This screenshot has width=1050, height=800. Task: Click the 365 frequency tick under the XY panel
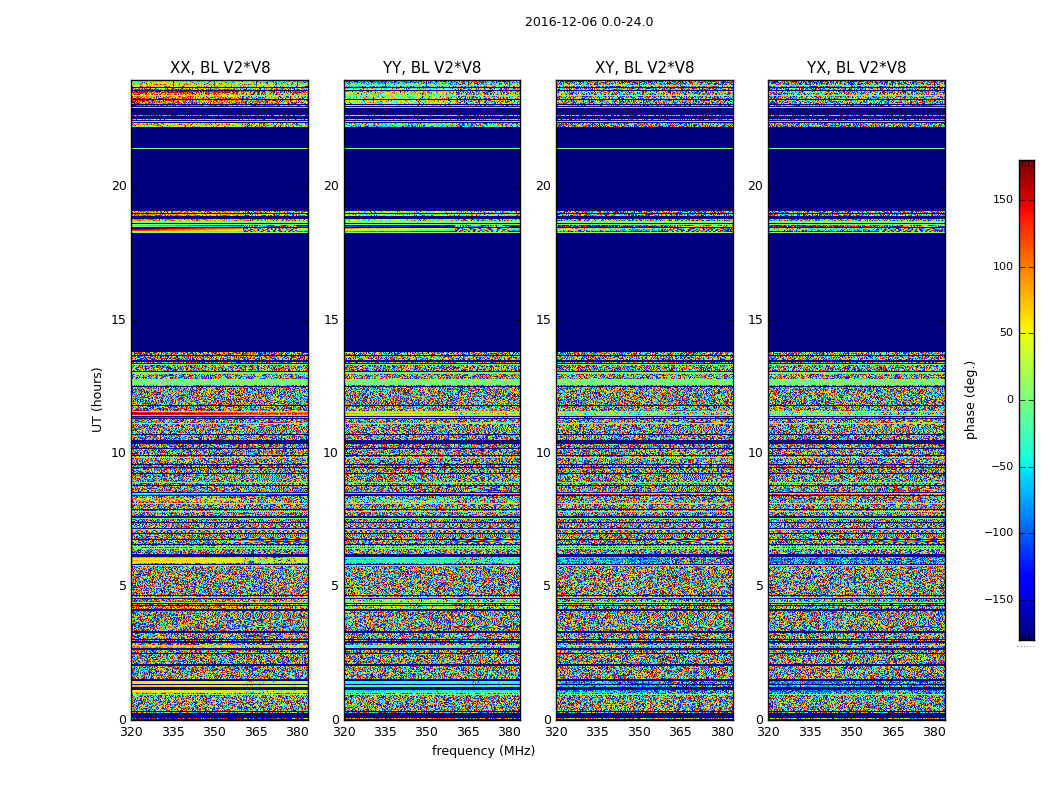point(680,732)
